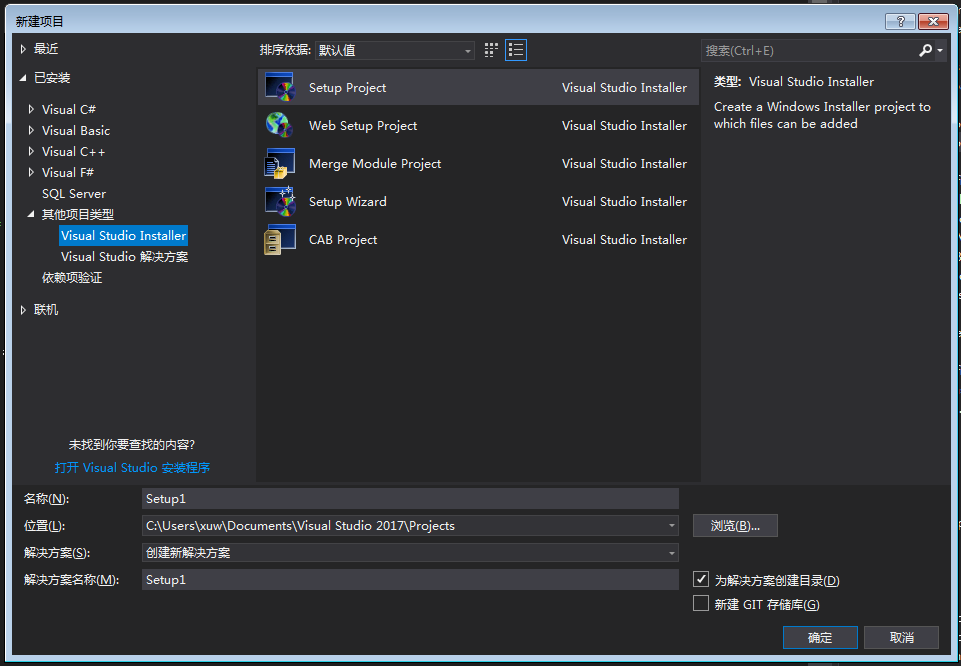This screenshot has width=961, height=666.
Task: Click the CAB Project name text
Action: (x=343, y=240)
